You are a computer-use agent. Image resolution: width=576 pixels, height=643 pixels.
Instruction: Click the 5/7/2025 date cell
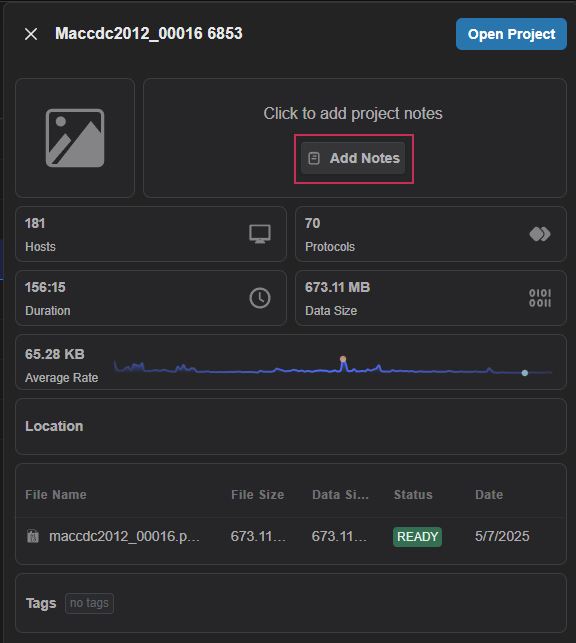[502, 536]
